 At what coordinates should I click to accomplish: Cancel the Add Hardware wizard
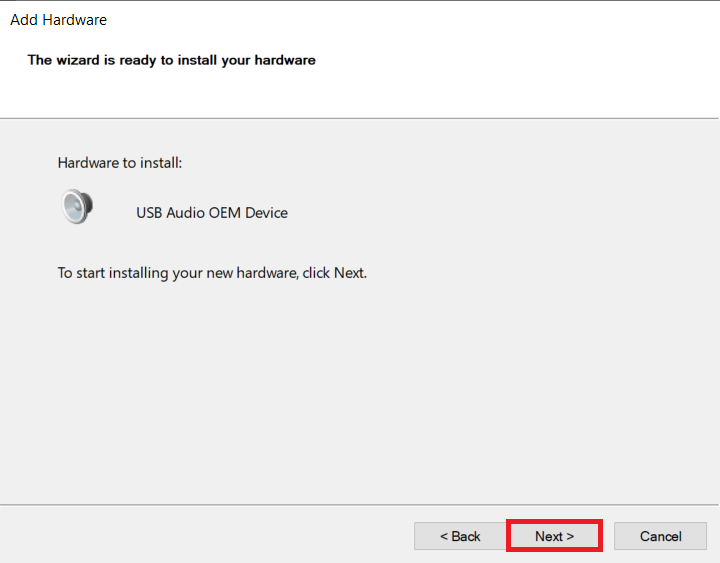[660, 536]
